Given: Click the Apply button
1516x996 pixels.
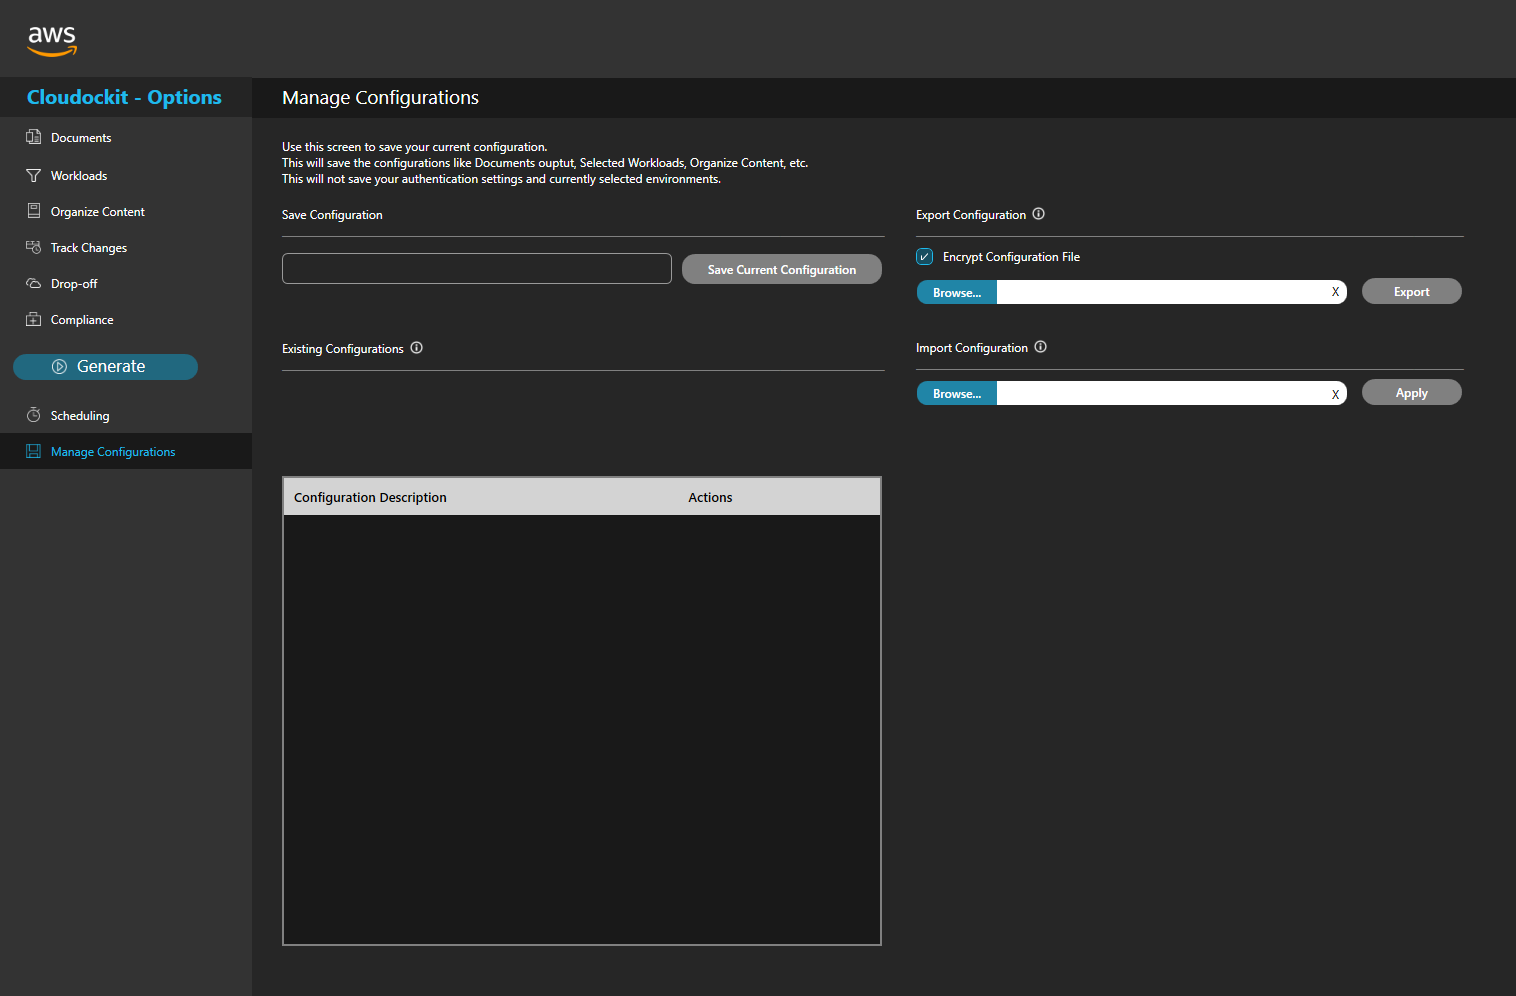Looking at the screenshot, I should point(1412,392).
